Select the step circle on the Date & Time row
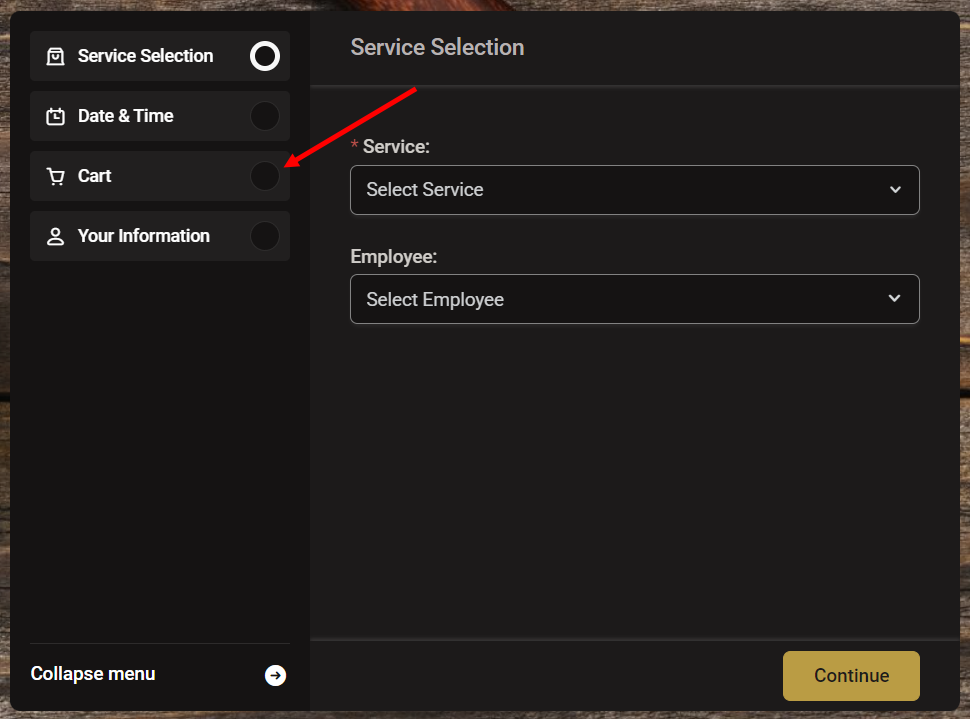Screen dimensions: 970x719 (x=265, y=116)
